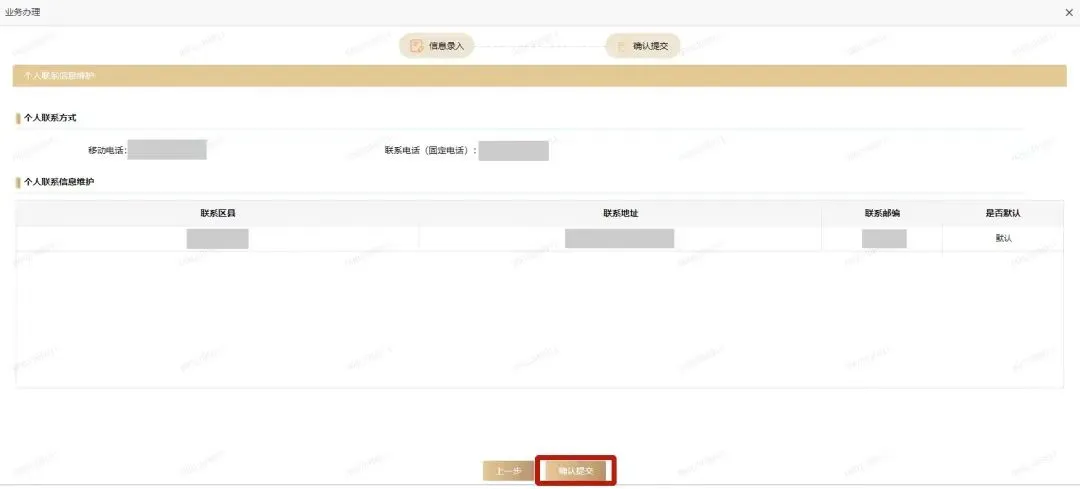
Task: Click the 联系区县 column header
Action: click(x=218, y=214)
